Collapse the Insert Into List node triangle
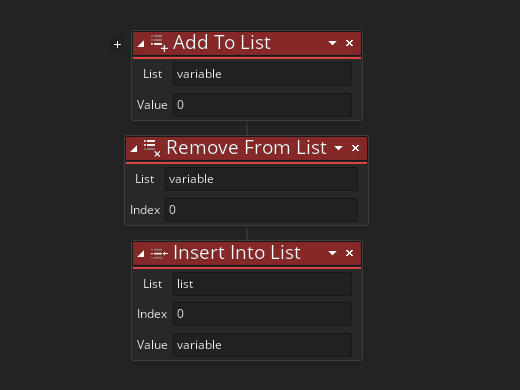The height and width of the screenshot is (390, 520). 141,254
